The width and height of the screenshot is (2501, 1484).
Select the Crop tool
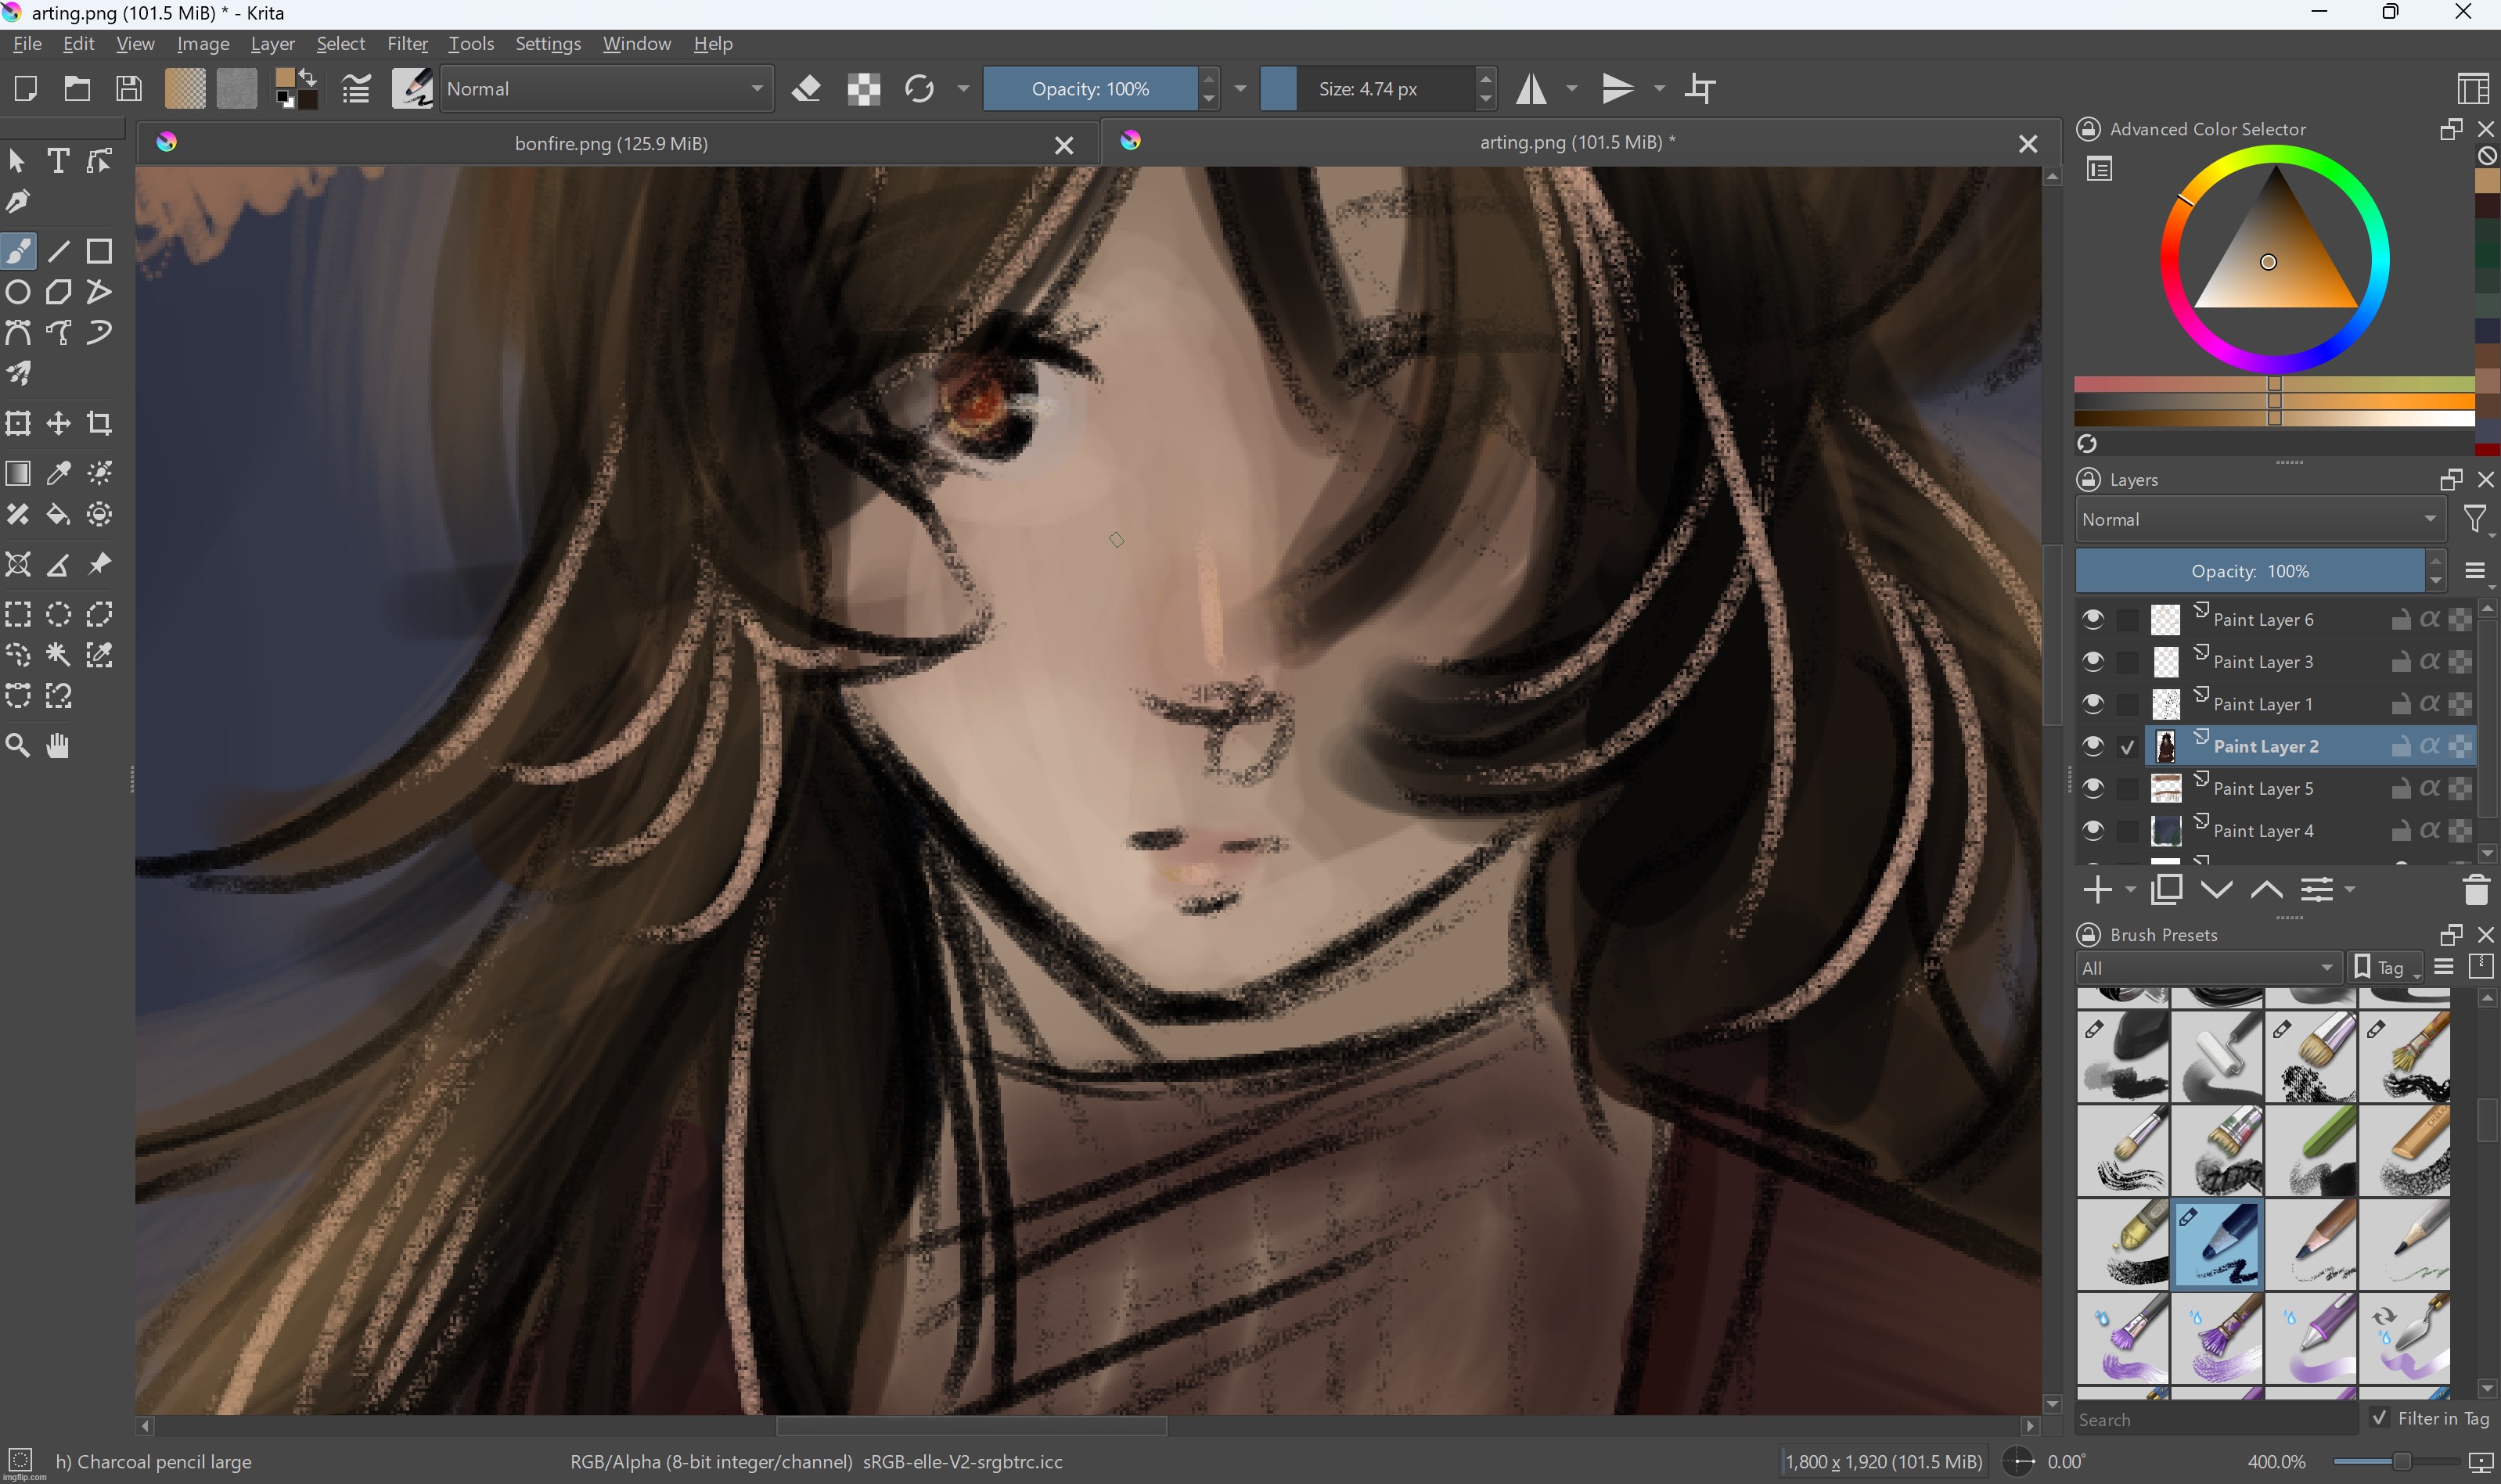(99, 423)
